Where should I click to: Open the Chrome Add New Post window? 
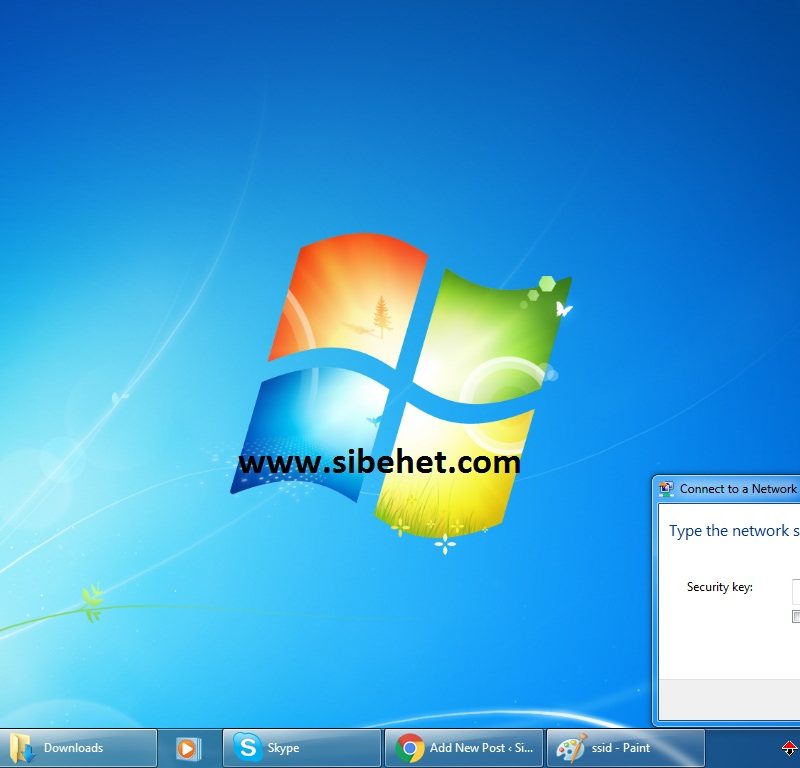tap(464, 749)
